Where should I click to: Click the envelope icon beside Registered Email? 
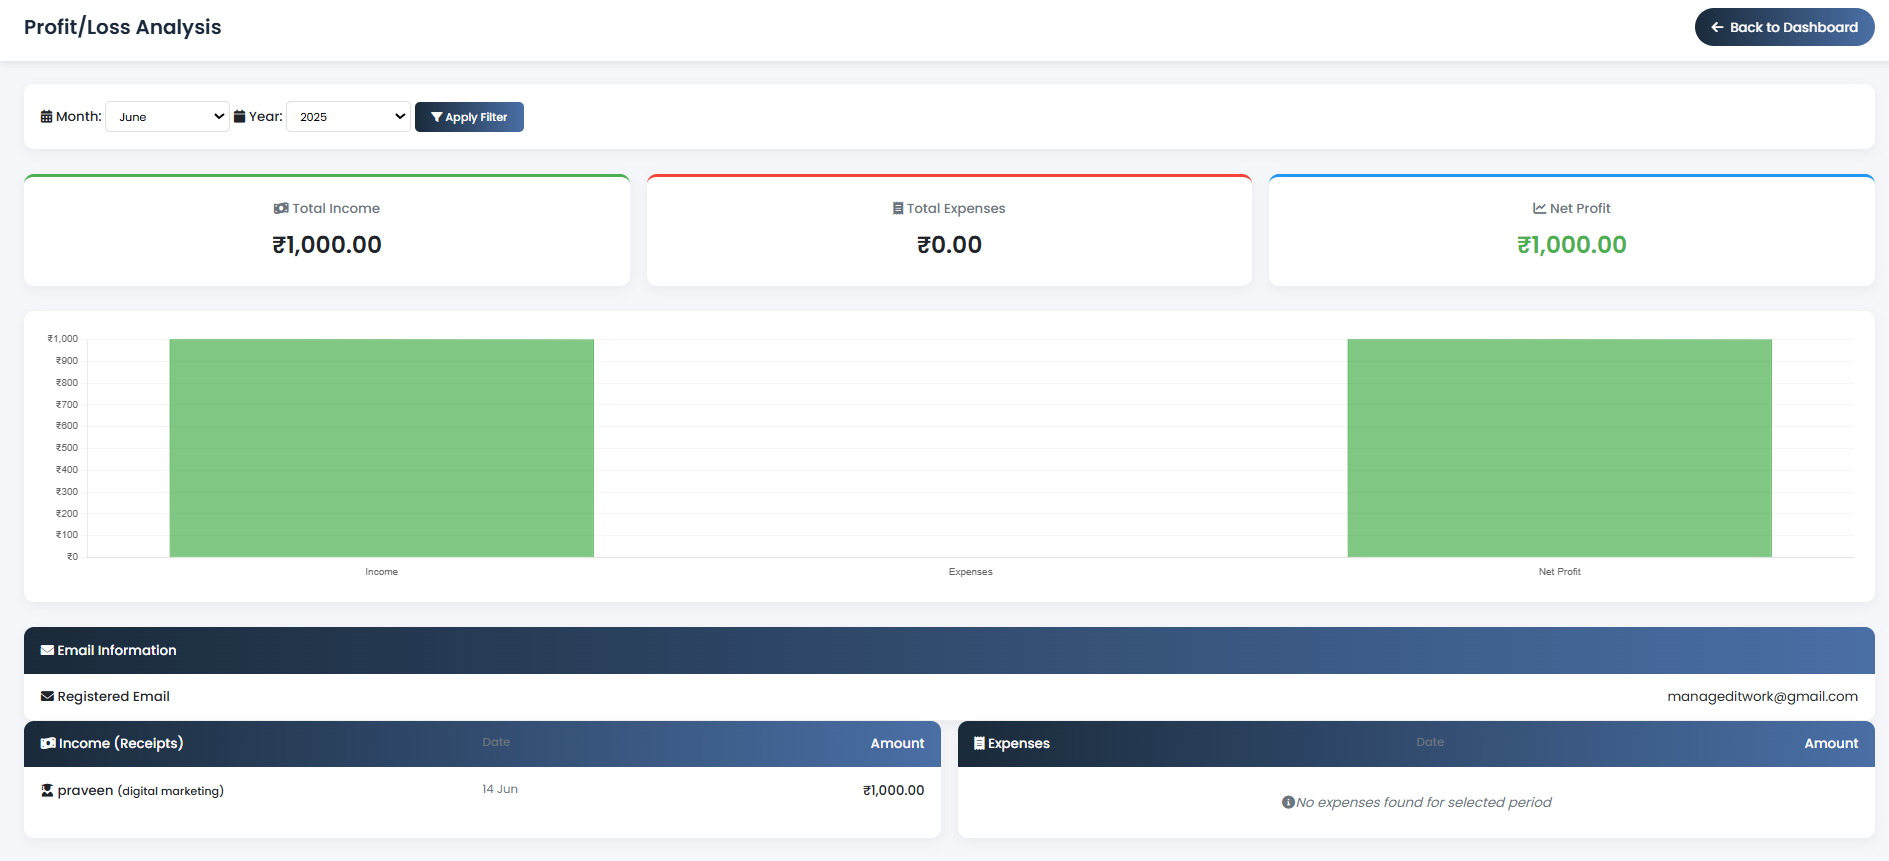(x=47, y=696)
